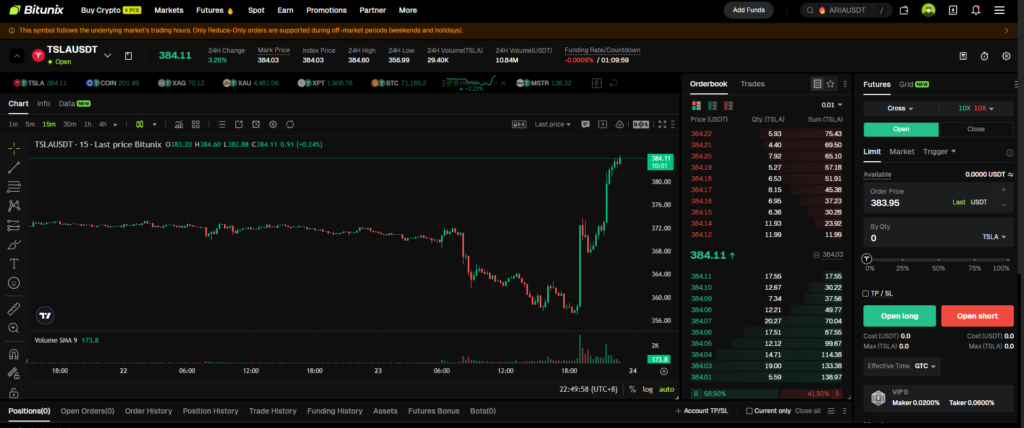
Task: Open the Funding History tab
Action: point(334,411)
